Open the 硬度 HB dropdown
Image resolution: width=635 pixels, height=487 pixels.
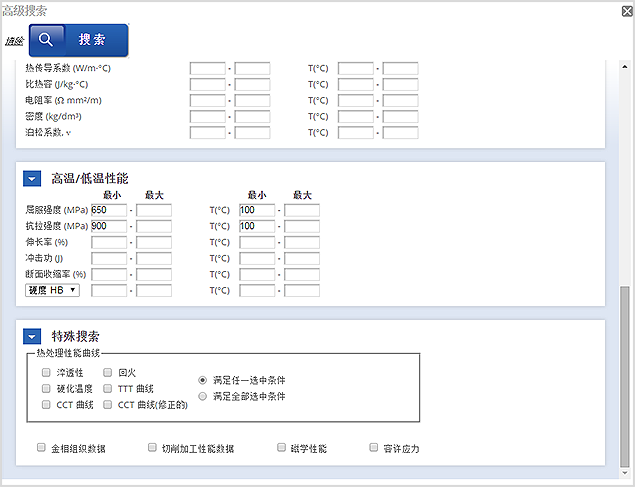[52, 290]
